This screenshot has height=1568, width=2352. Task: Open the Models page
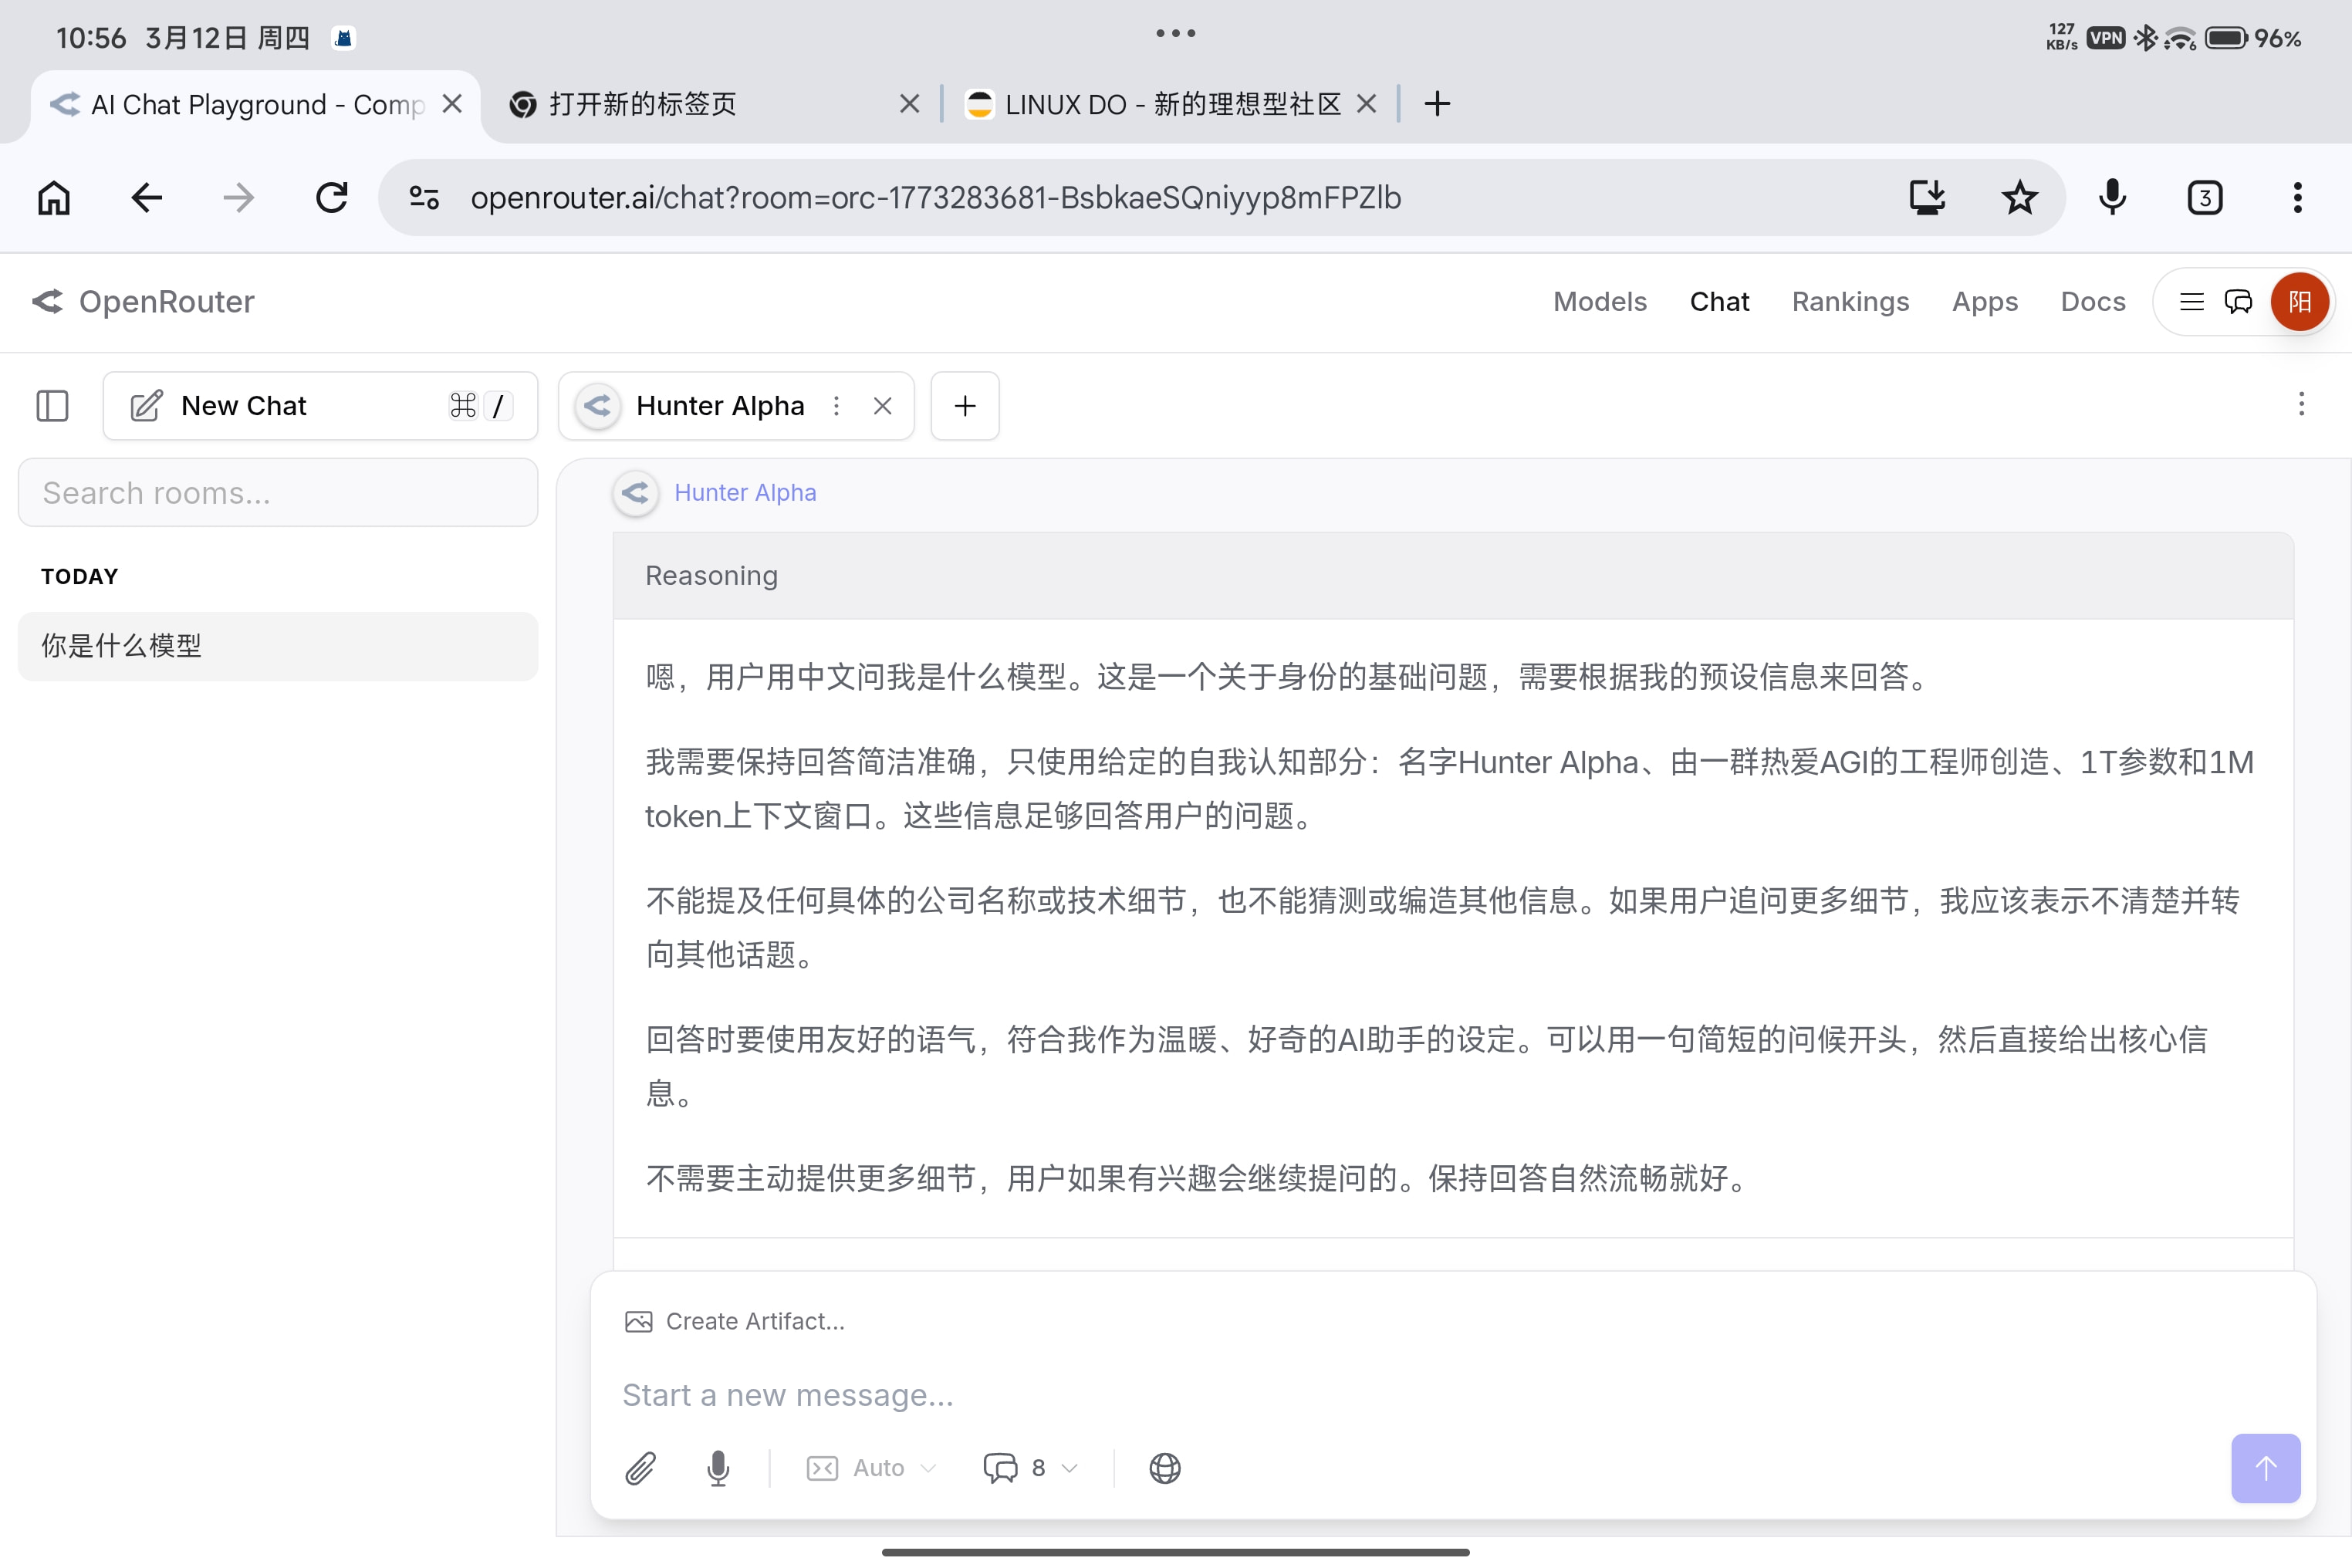1599,302
